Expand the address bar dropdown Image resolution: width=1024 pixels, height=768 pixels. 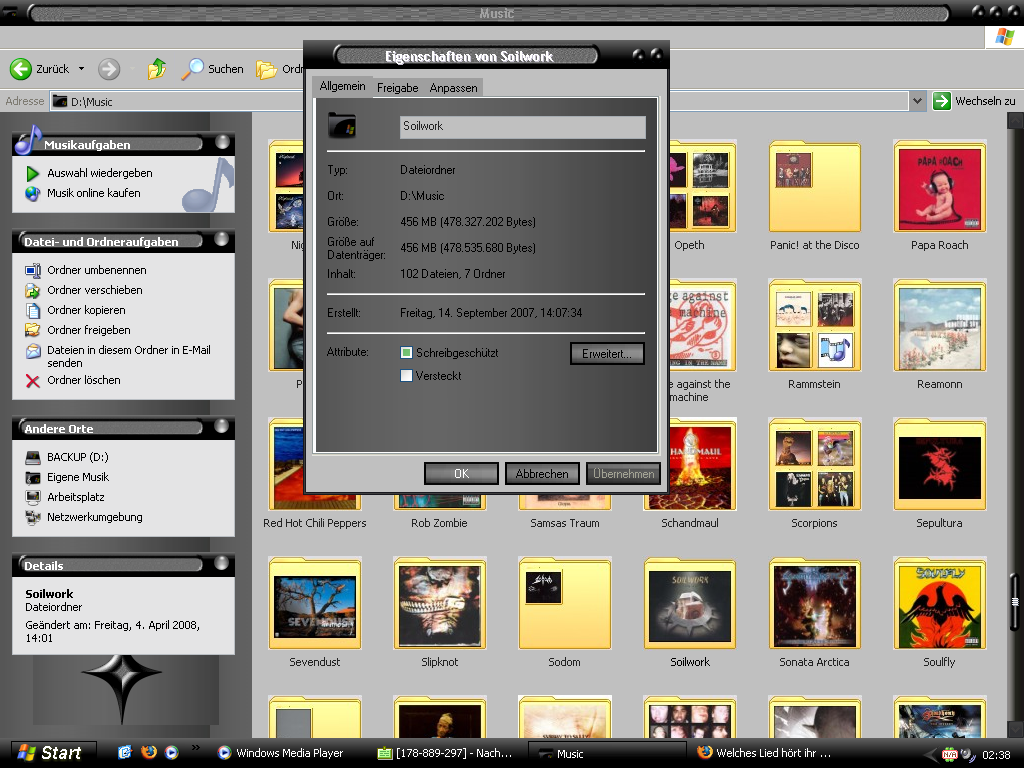point(917,101)
